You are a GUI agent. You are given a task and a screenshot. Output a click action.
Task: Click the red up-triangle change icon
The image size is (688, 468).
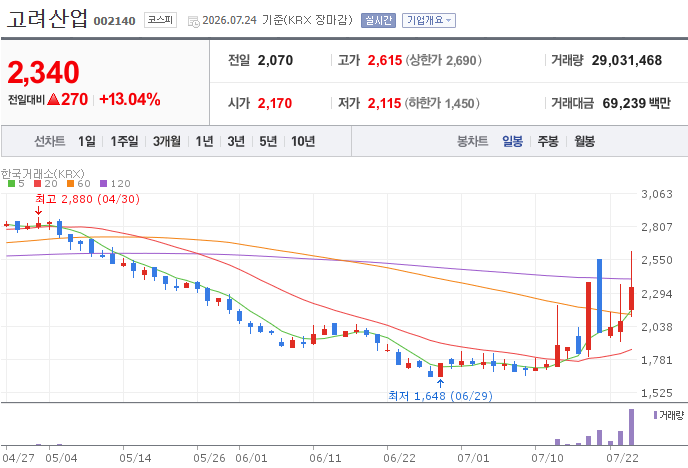(53, 99)
